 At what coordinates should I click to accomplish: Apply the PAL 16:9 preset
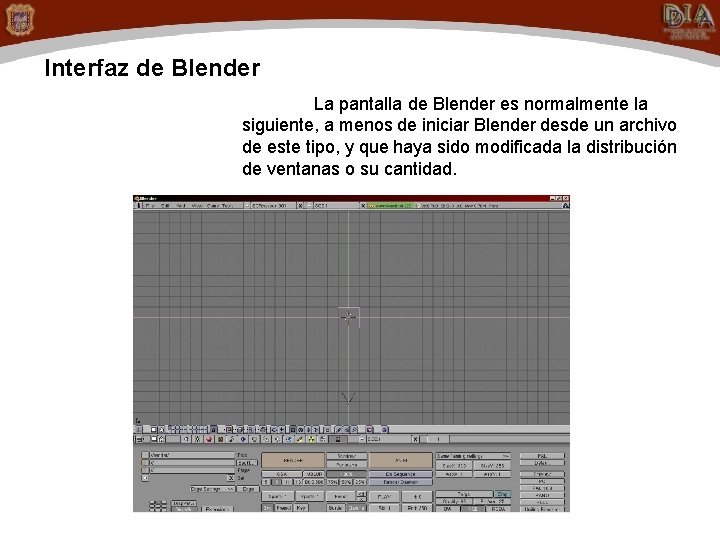542,488
